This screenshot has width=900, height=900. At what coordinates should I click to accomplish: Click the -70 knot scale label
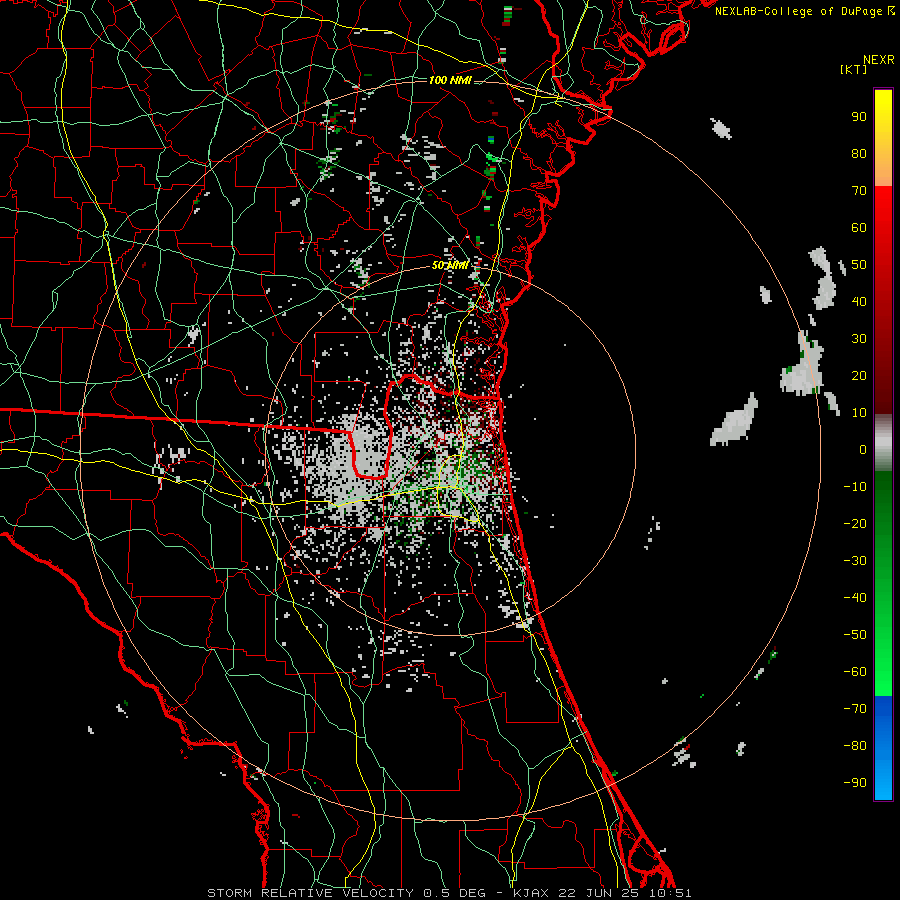[x=855, y=709]
